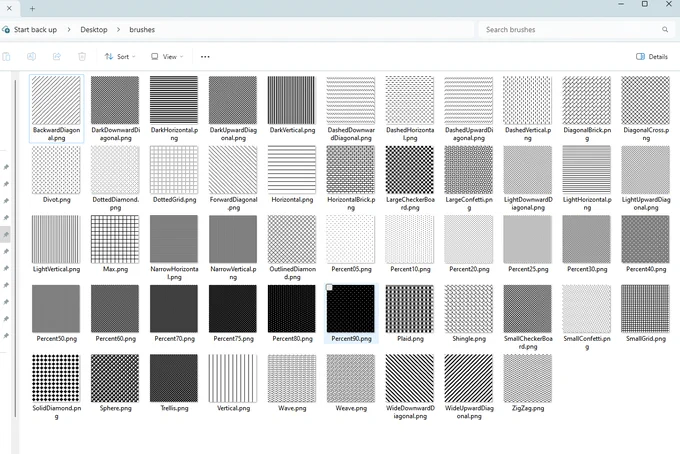Click the Paste clipboard icon in toolbar
Image resolution: width=680 pixels, height=454 pixels.
[6, 56]
